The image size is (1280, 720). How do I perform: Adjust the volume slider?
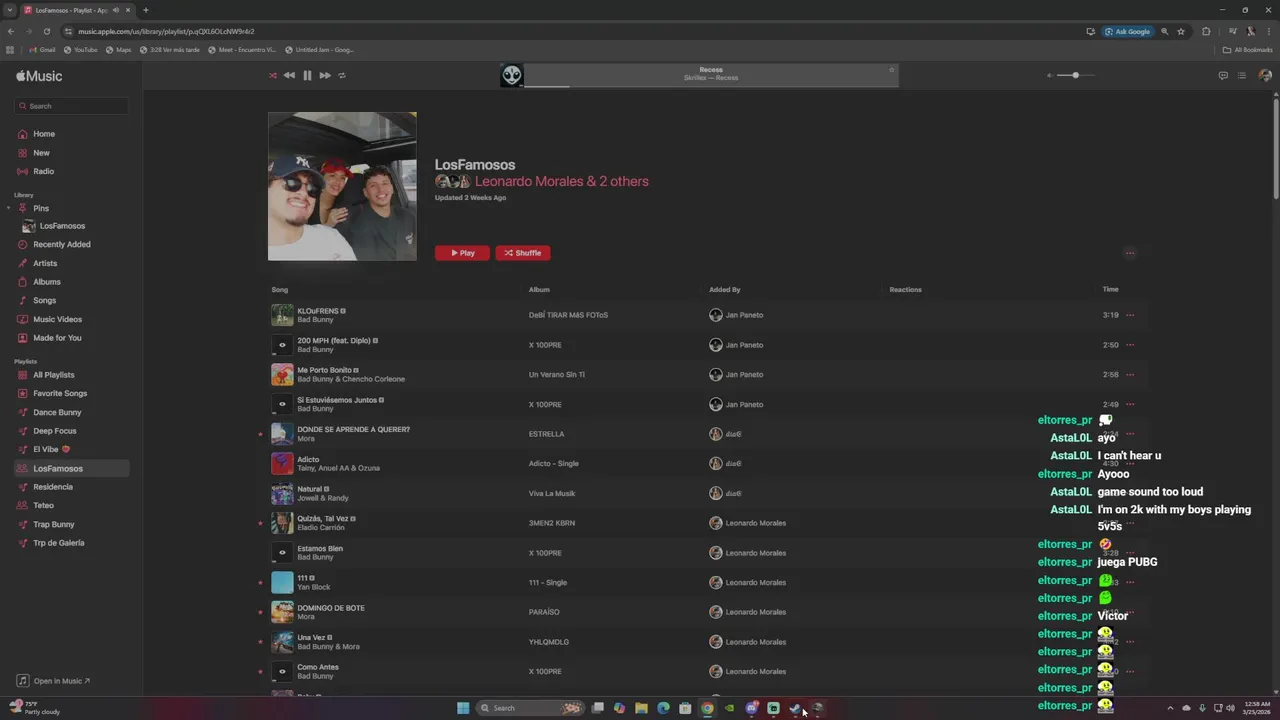click(x=1075, y=75)
